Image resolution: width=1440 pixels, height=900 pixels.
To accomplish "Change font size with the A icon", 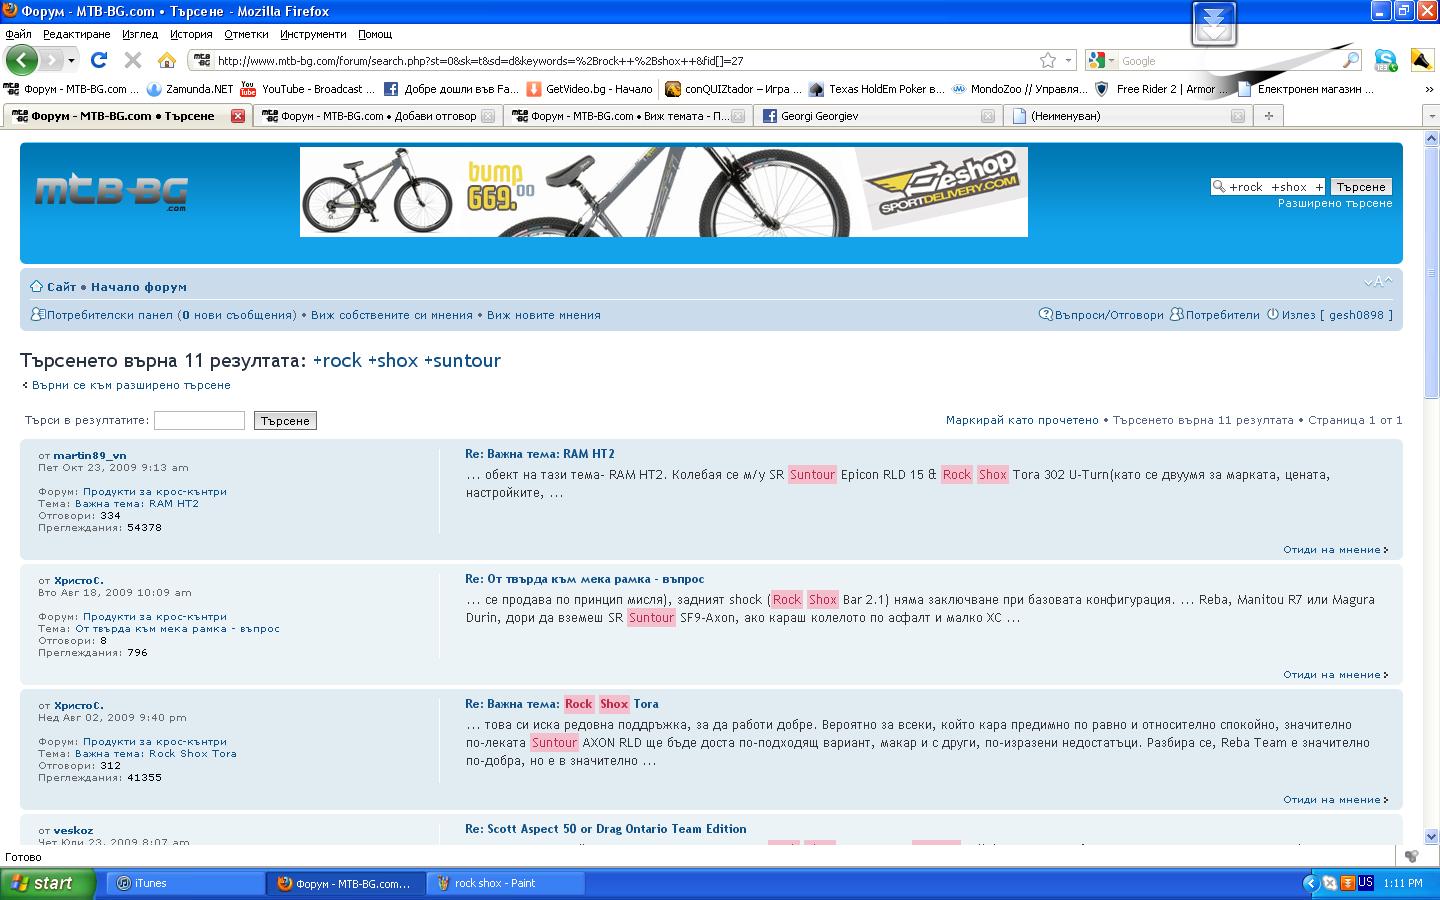I will click(x=1377, y=282).
